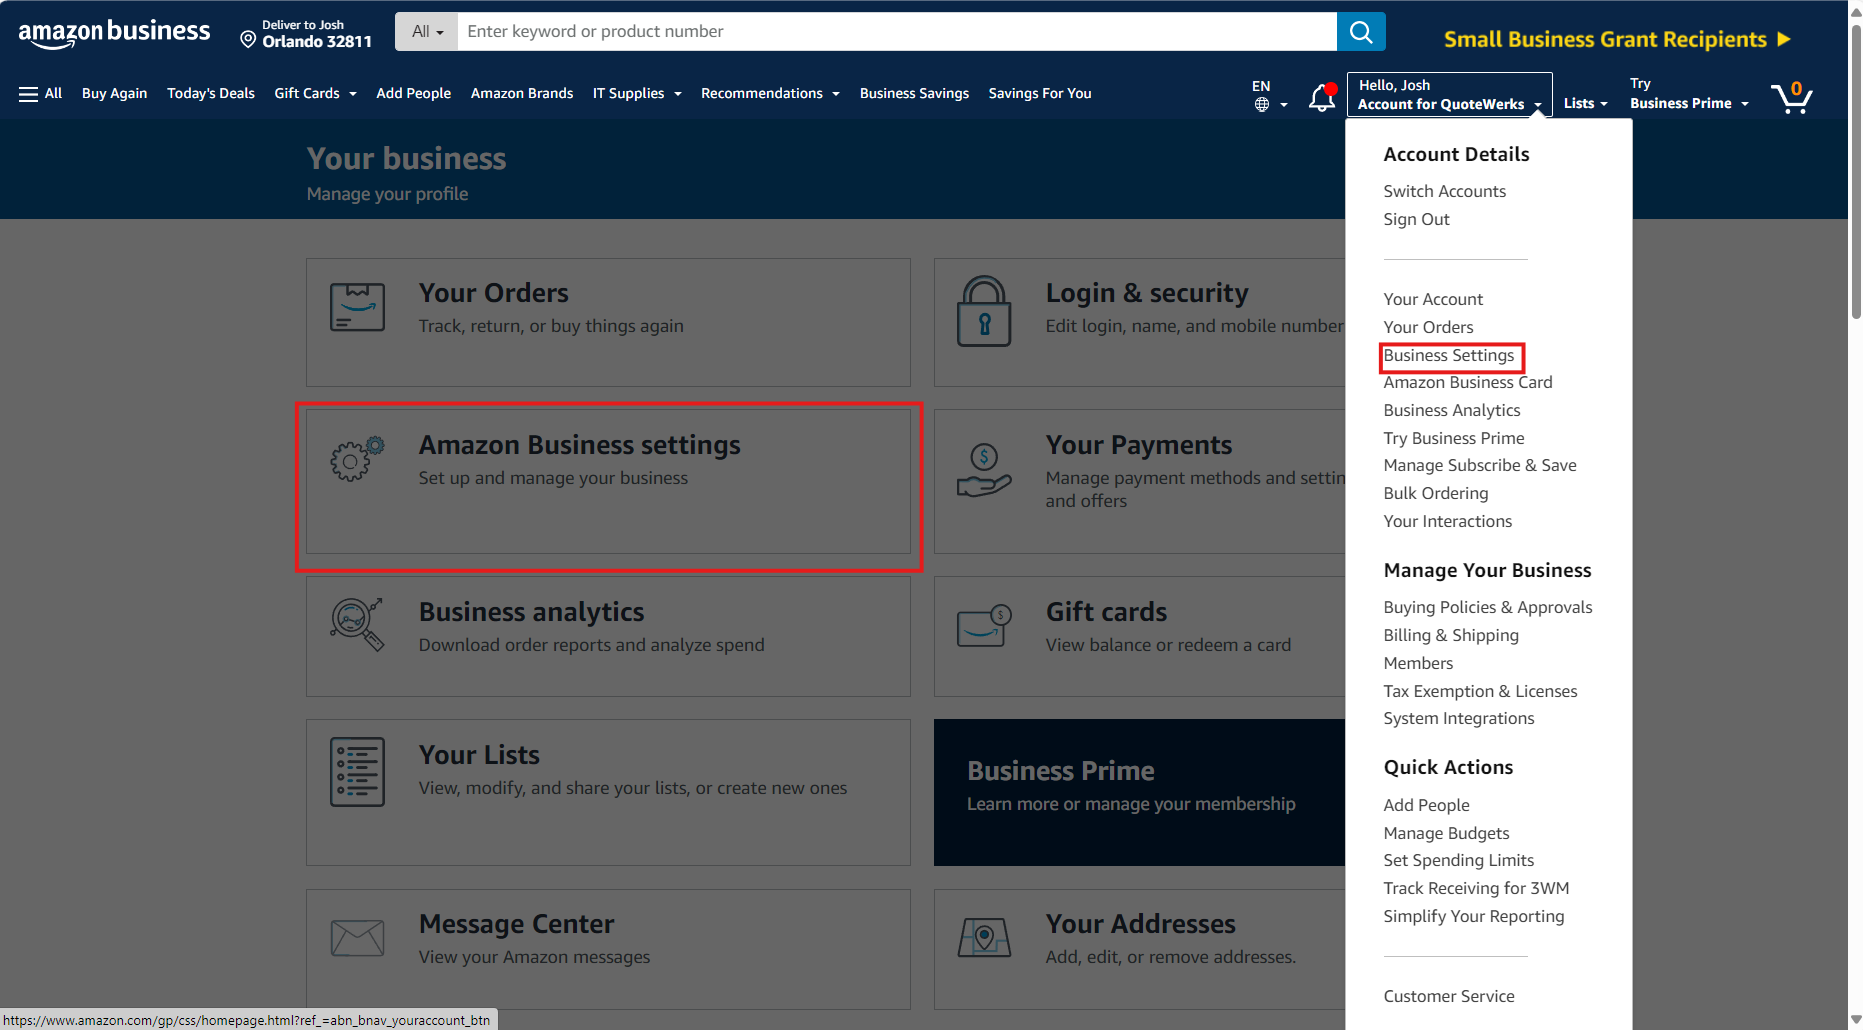The height and width of the screenshot is (1030, 1863).
Task: Click the Amazon Business logo
Action: [114, 33]
